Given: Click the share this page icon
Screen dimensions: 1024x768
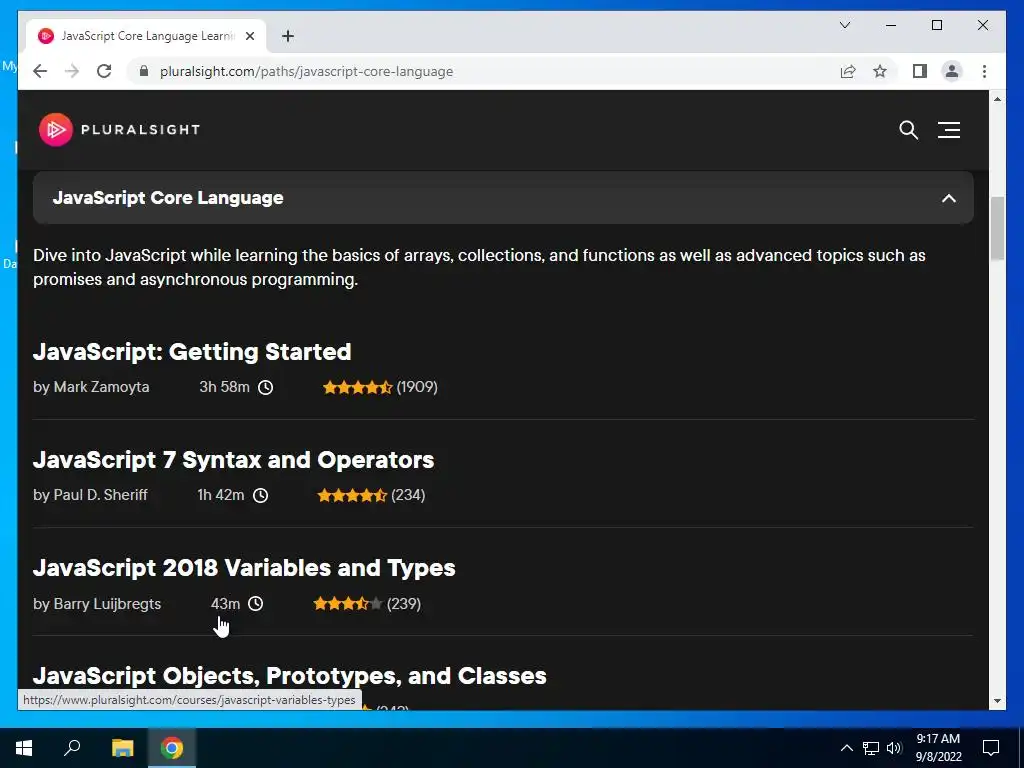Looking at the screenshot, I should [848, 71].
